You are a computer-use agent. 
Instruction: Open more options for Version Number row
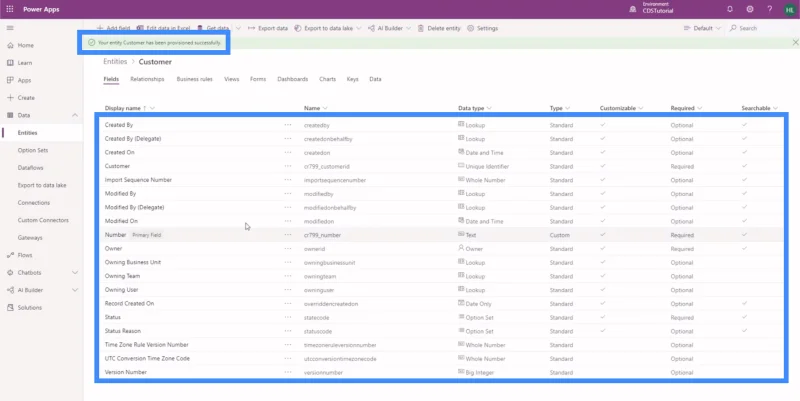coord(288,372)
